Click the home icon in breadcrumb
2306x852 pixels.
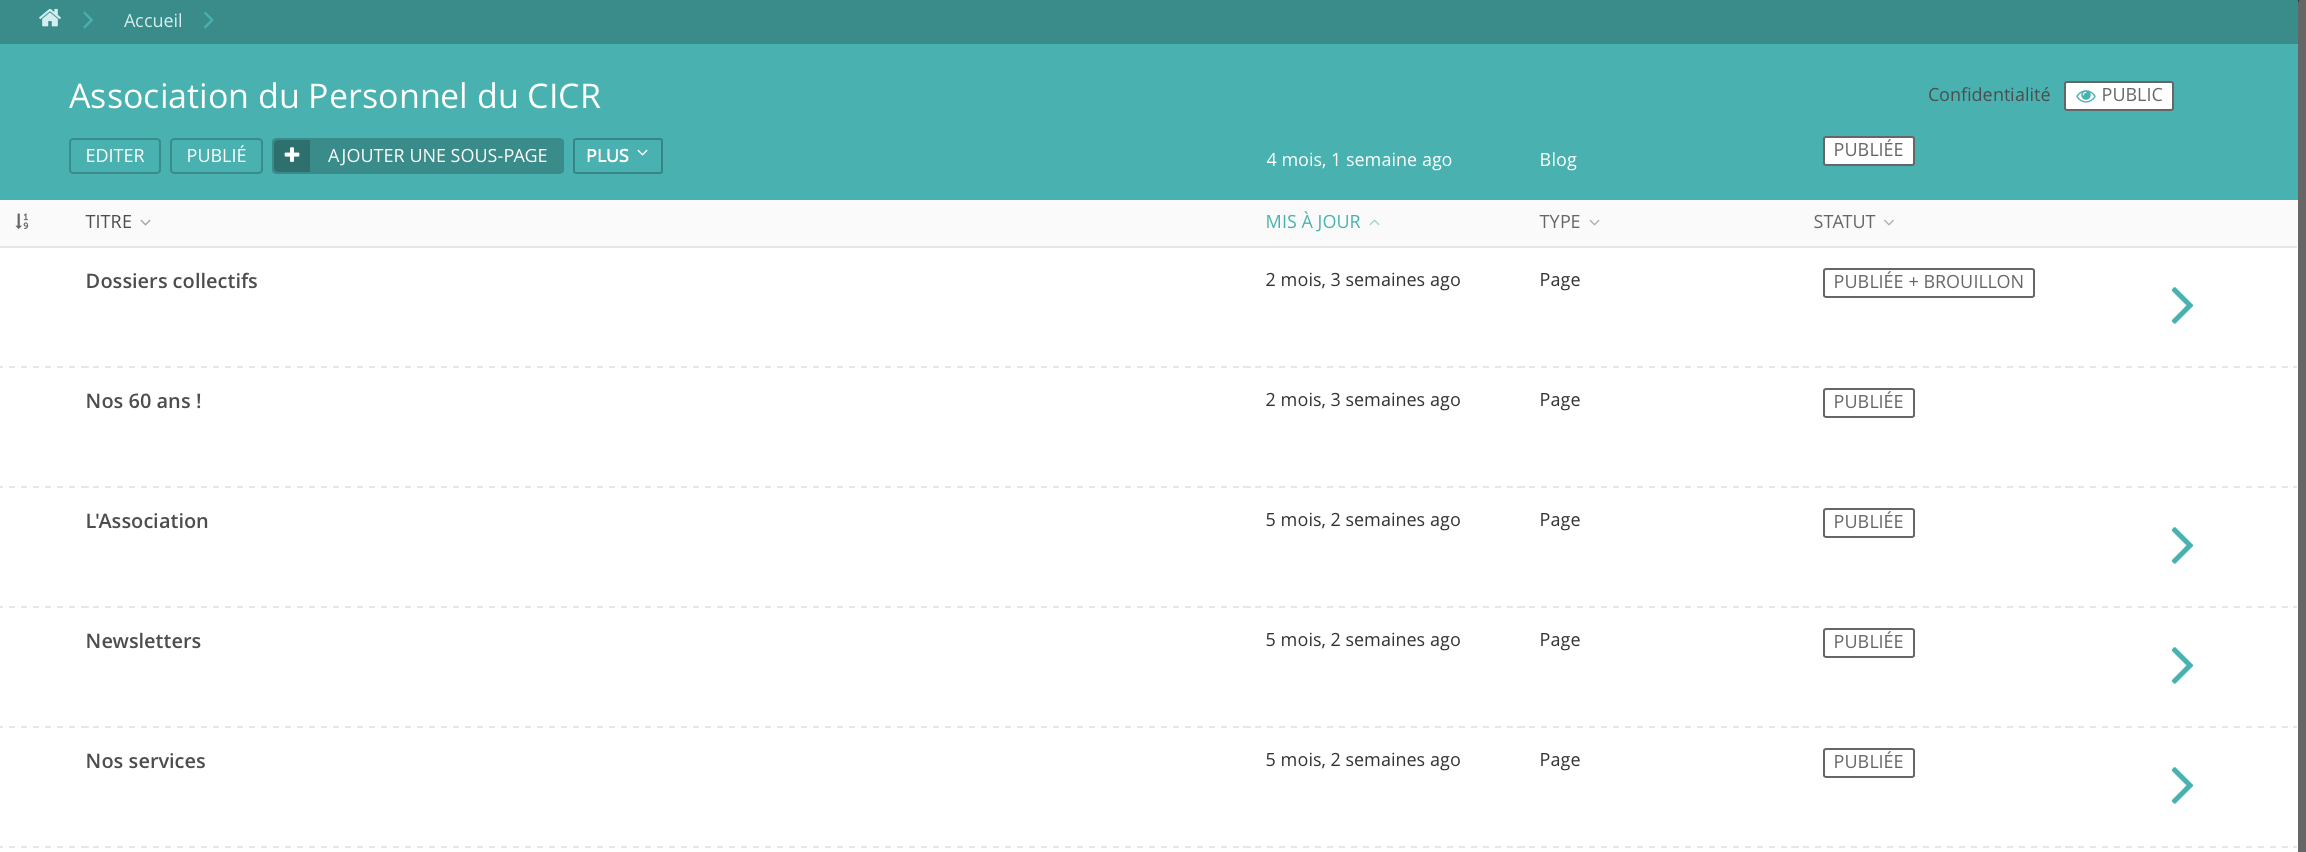50,19
